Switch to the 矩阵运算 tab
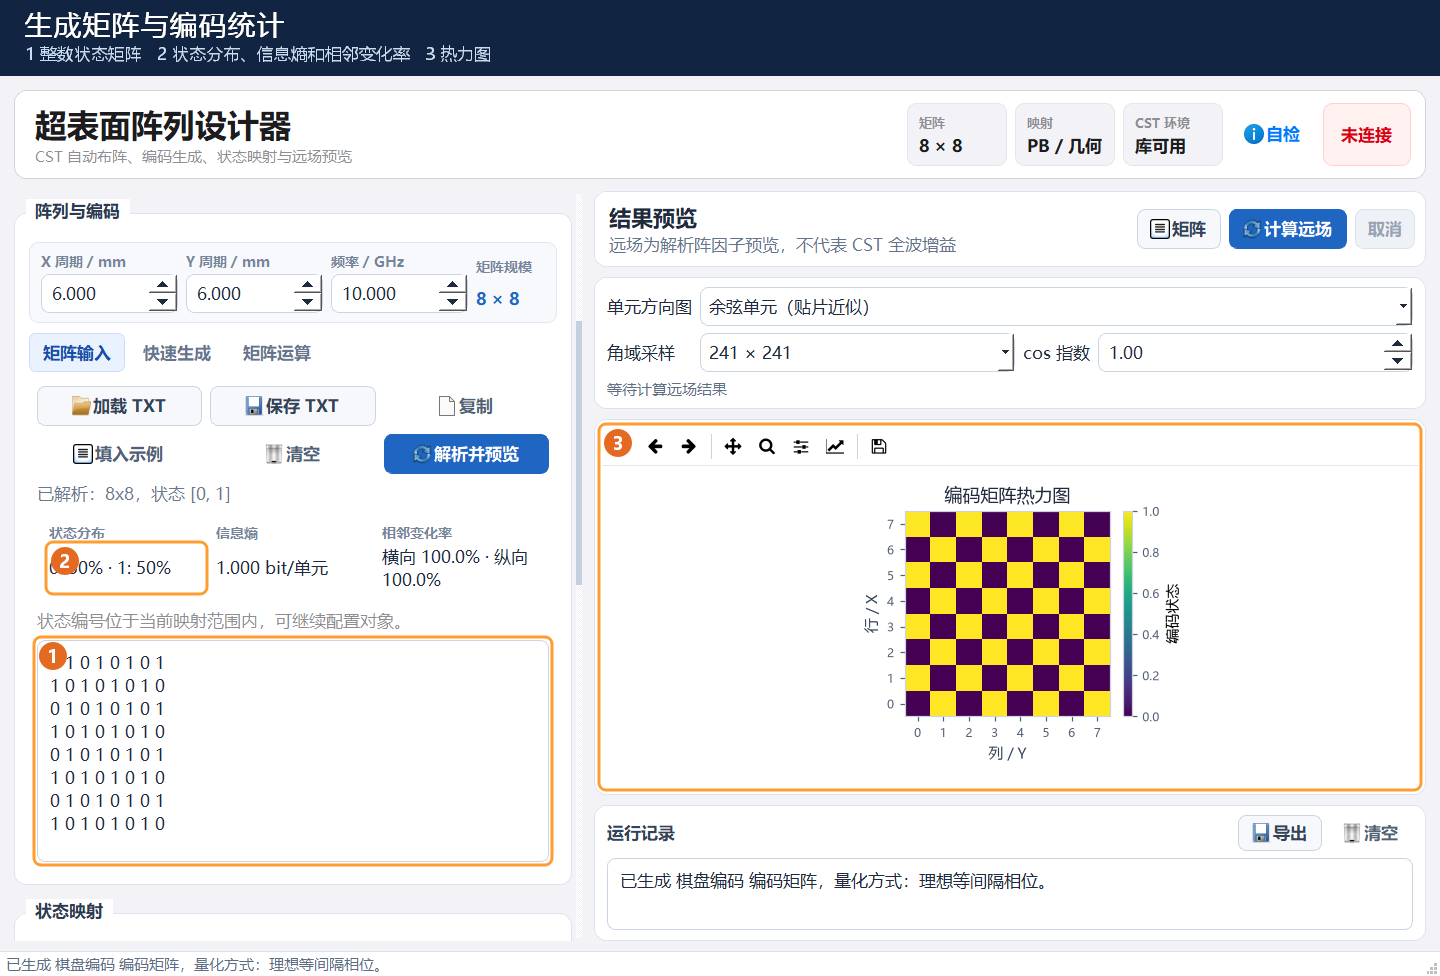This screenshot has width=1440, height=976. click(277, 353)
